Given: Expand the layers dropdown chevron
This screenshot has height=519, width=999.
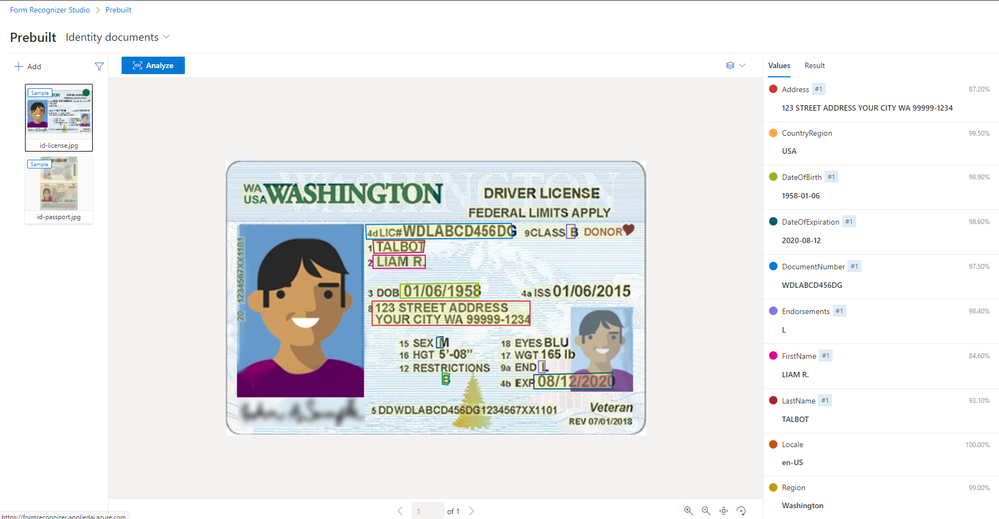Looking at the screenshot, I should tap(742, 66).
